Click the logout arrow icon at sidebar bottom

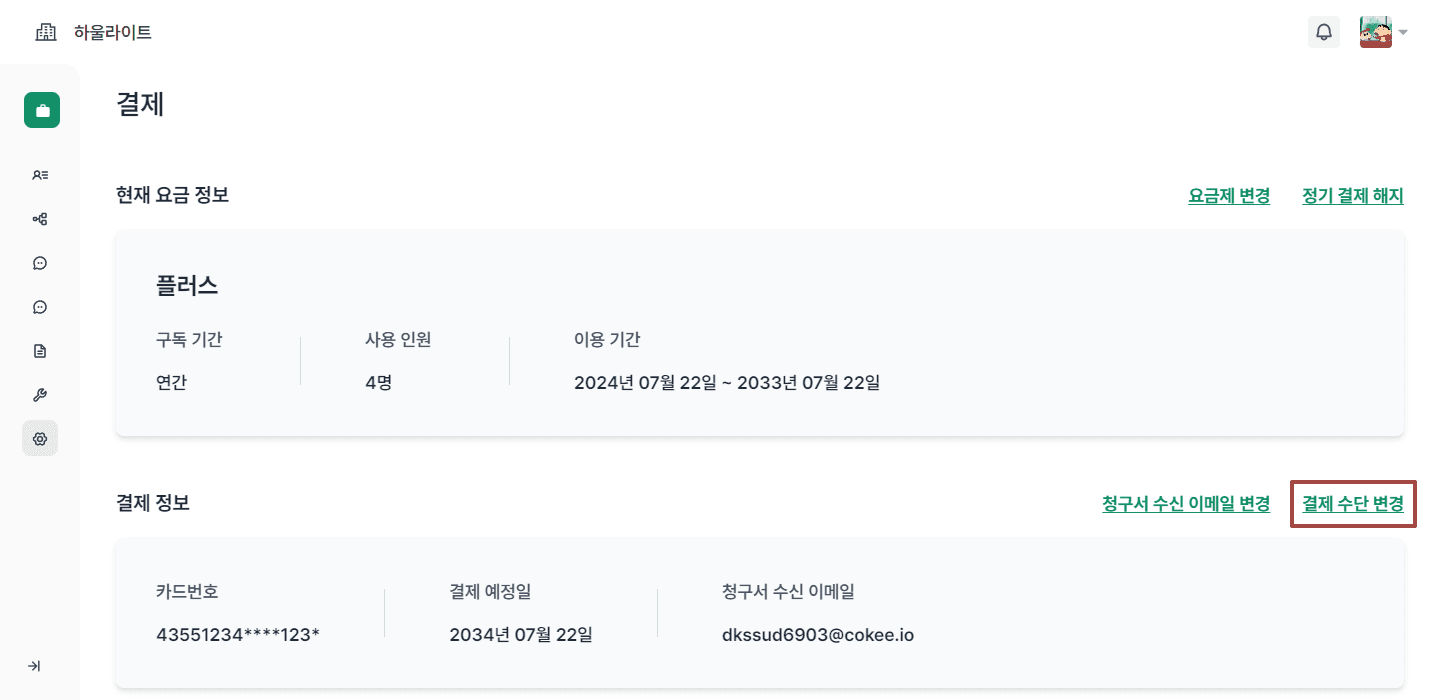pos(36,665)
